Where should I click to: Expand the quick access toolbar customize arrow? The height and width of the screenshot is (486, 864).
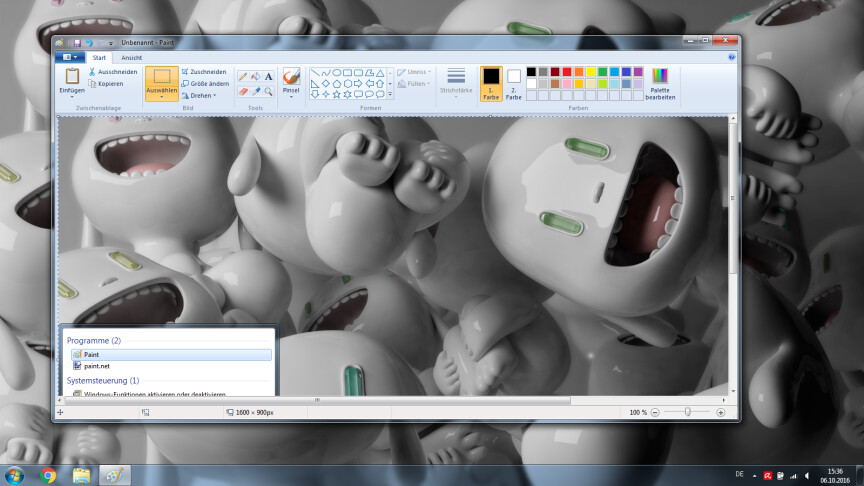pos(111,43)
